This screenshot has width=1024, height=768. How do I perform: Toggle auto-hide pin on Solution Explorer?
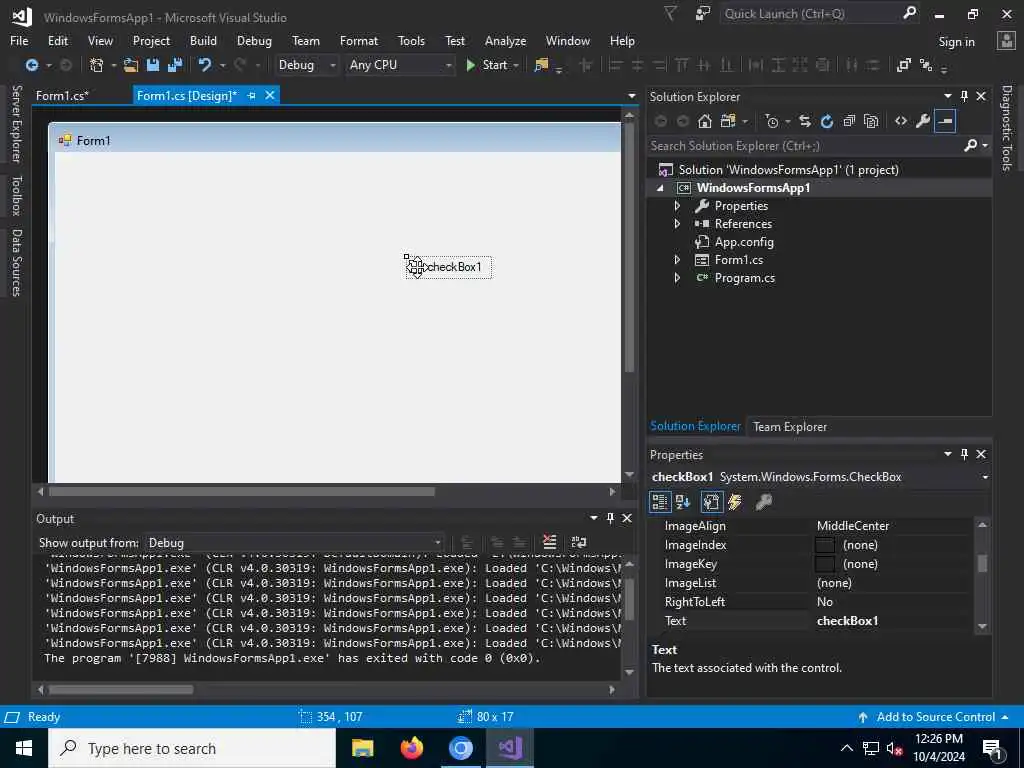tap(964, 97)
